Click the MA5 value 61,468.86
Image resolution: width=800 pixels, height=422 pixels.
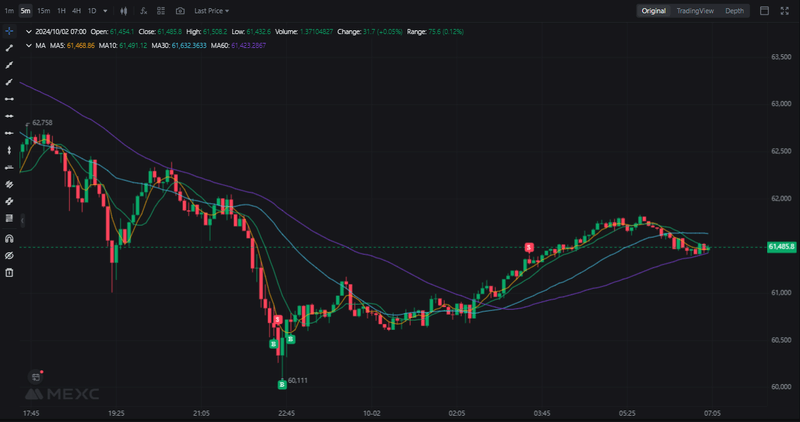tap(81, 45)
